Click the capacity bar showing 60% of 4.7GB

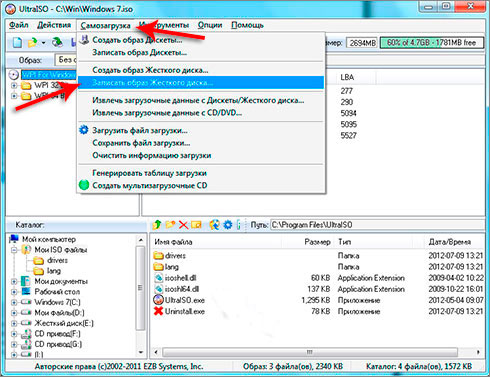tap(431, 43)
